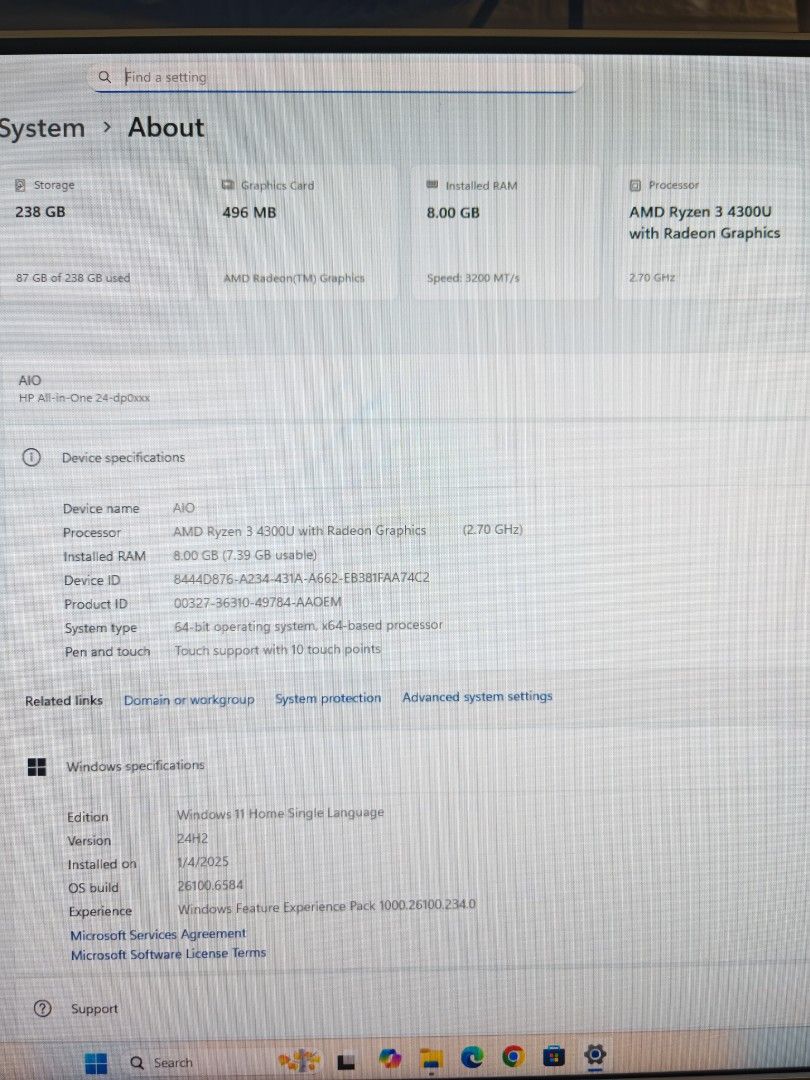
Task: Click the Installed RAM icon
Action: point(431,184)
